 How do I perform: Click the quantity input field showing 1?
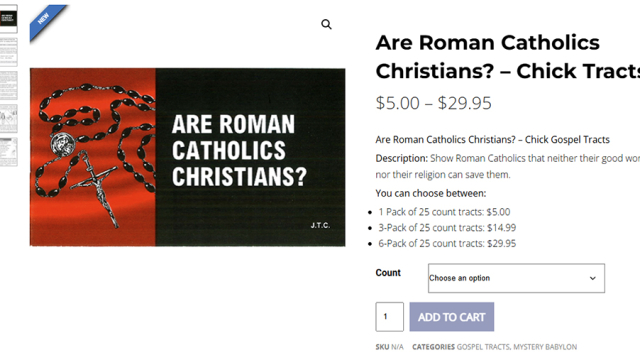point(389,317)
